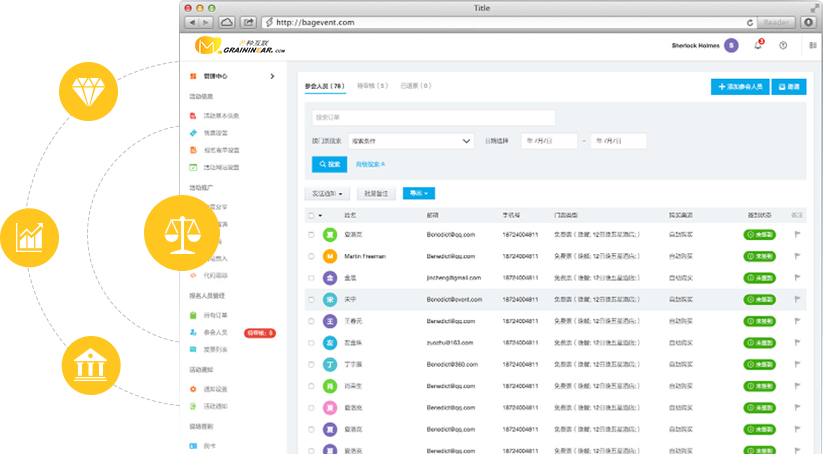
Task: Click the help question mark icon
Action: [x=783, y=46]
